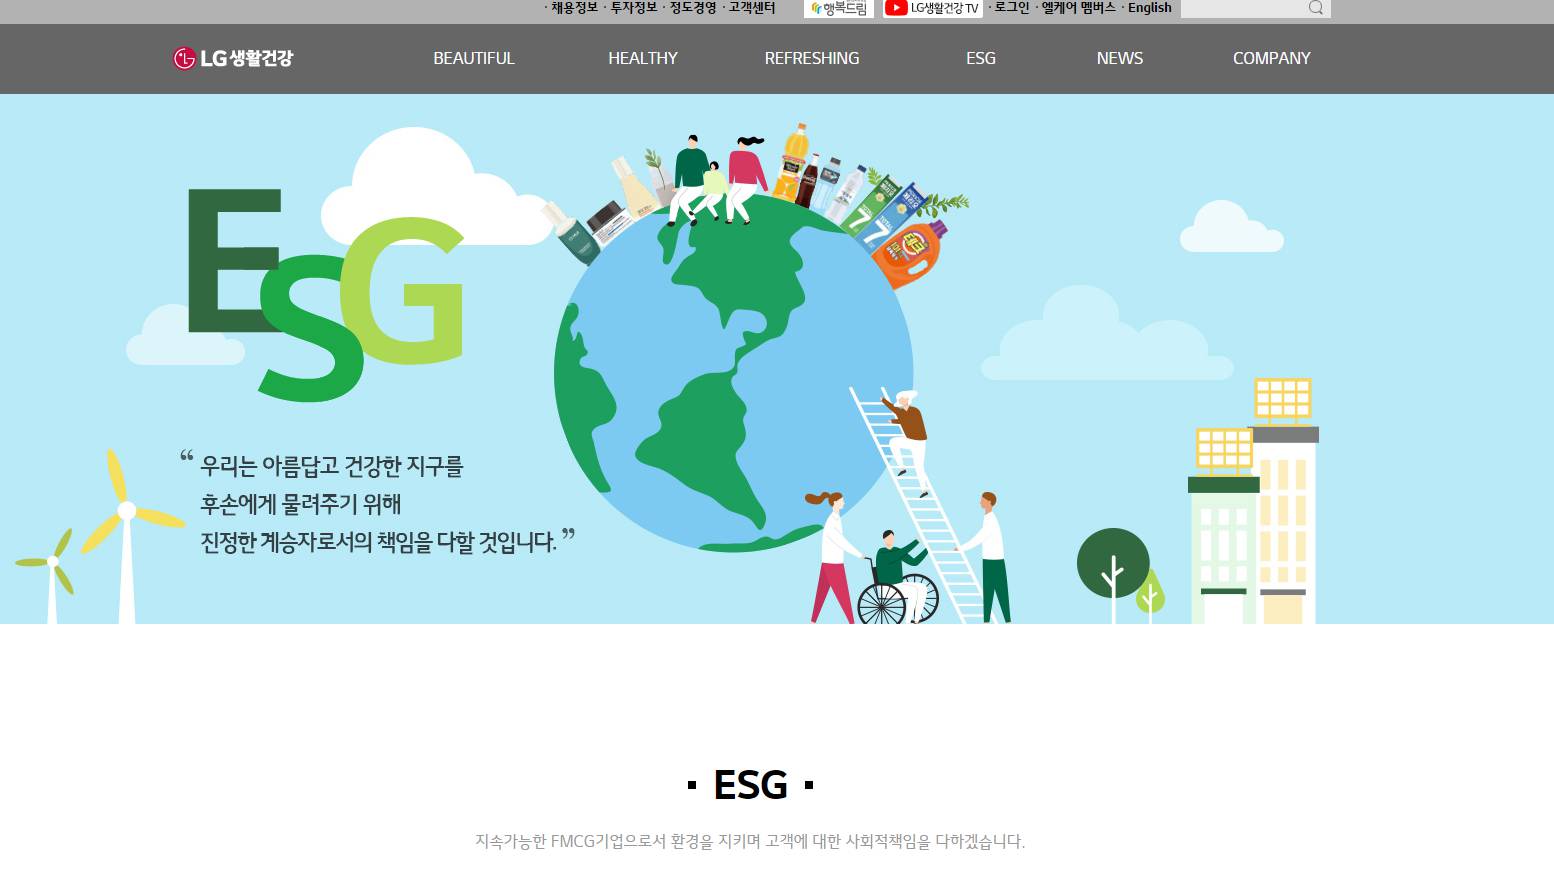1554x888 pixels.
Task: Click the 행복드림 badge
Action: 838,9
